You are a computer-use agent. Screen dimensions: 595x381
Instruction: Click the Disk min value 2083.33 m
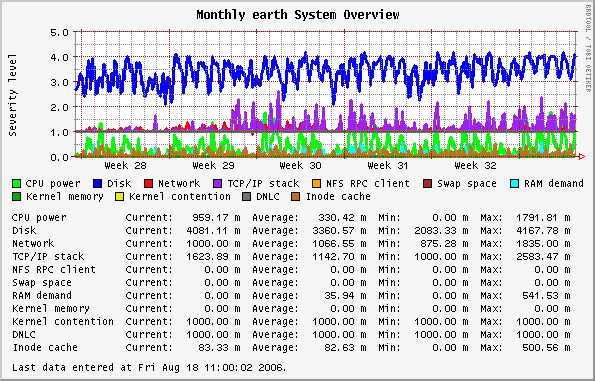(441, 231)
